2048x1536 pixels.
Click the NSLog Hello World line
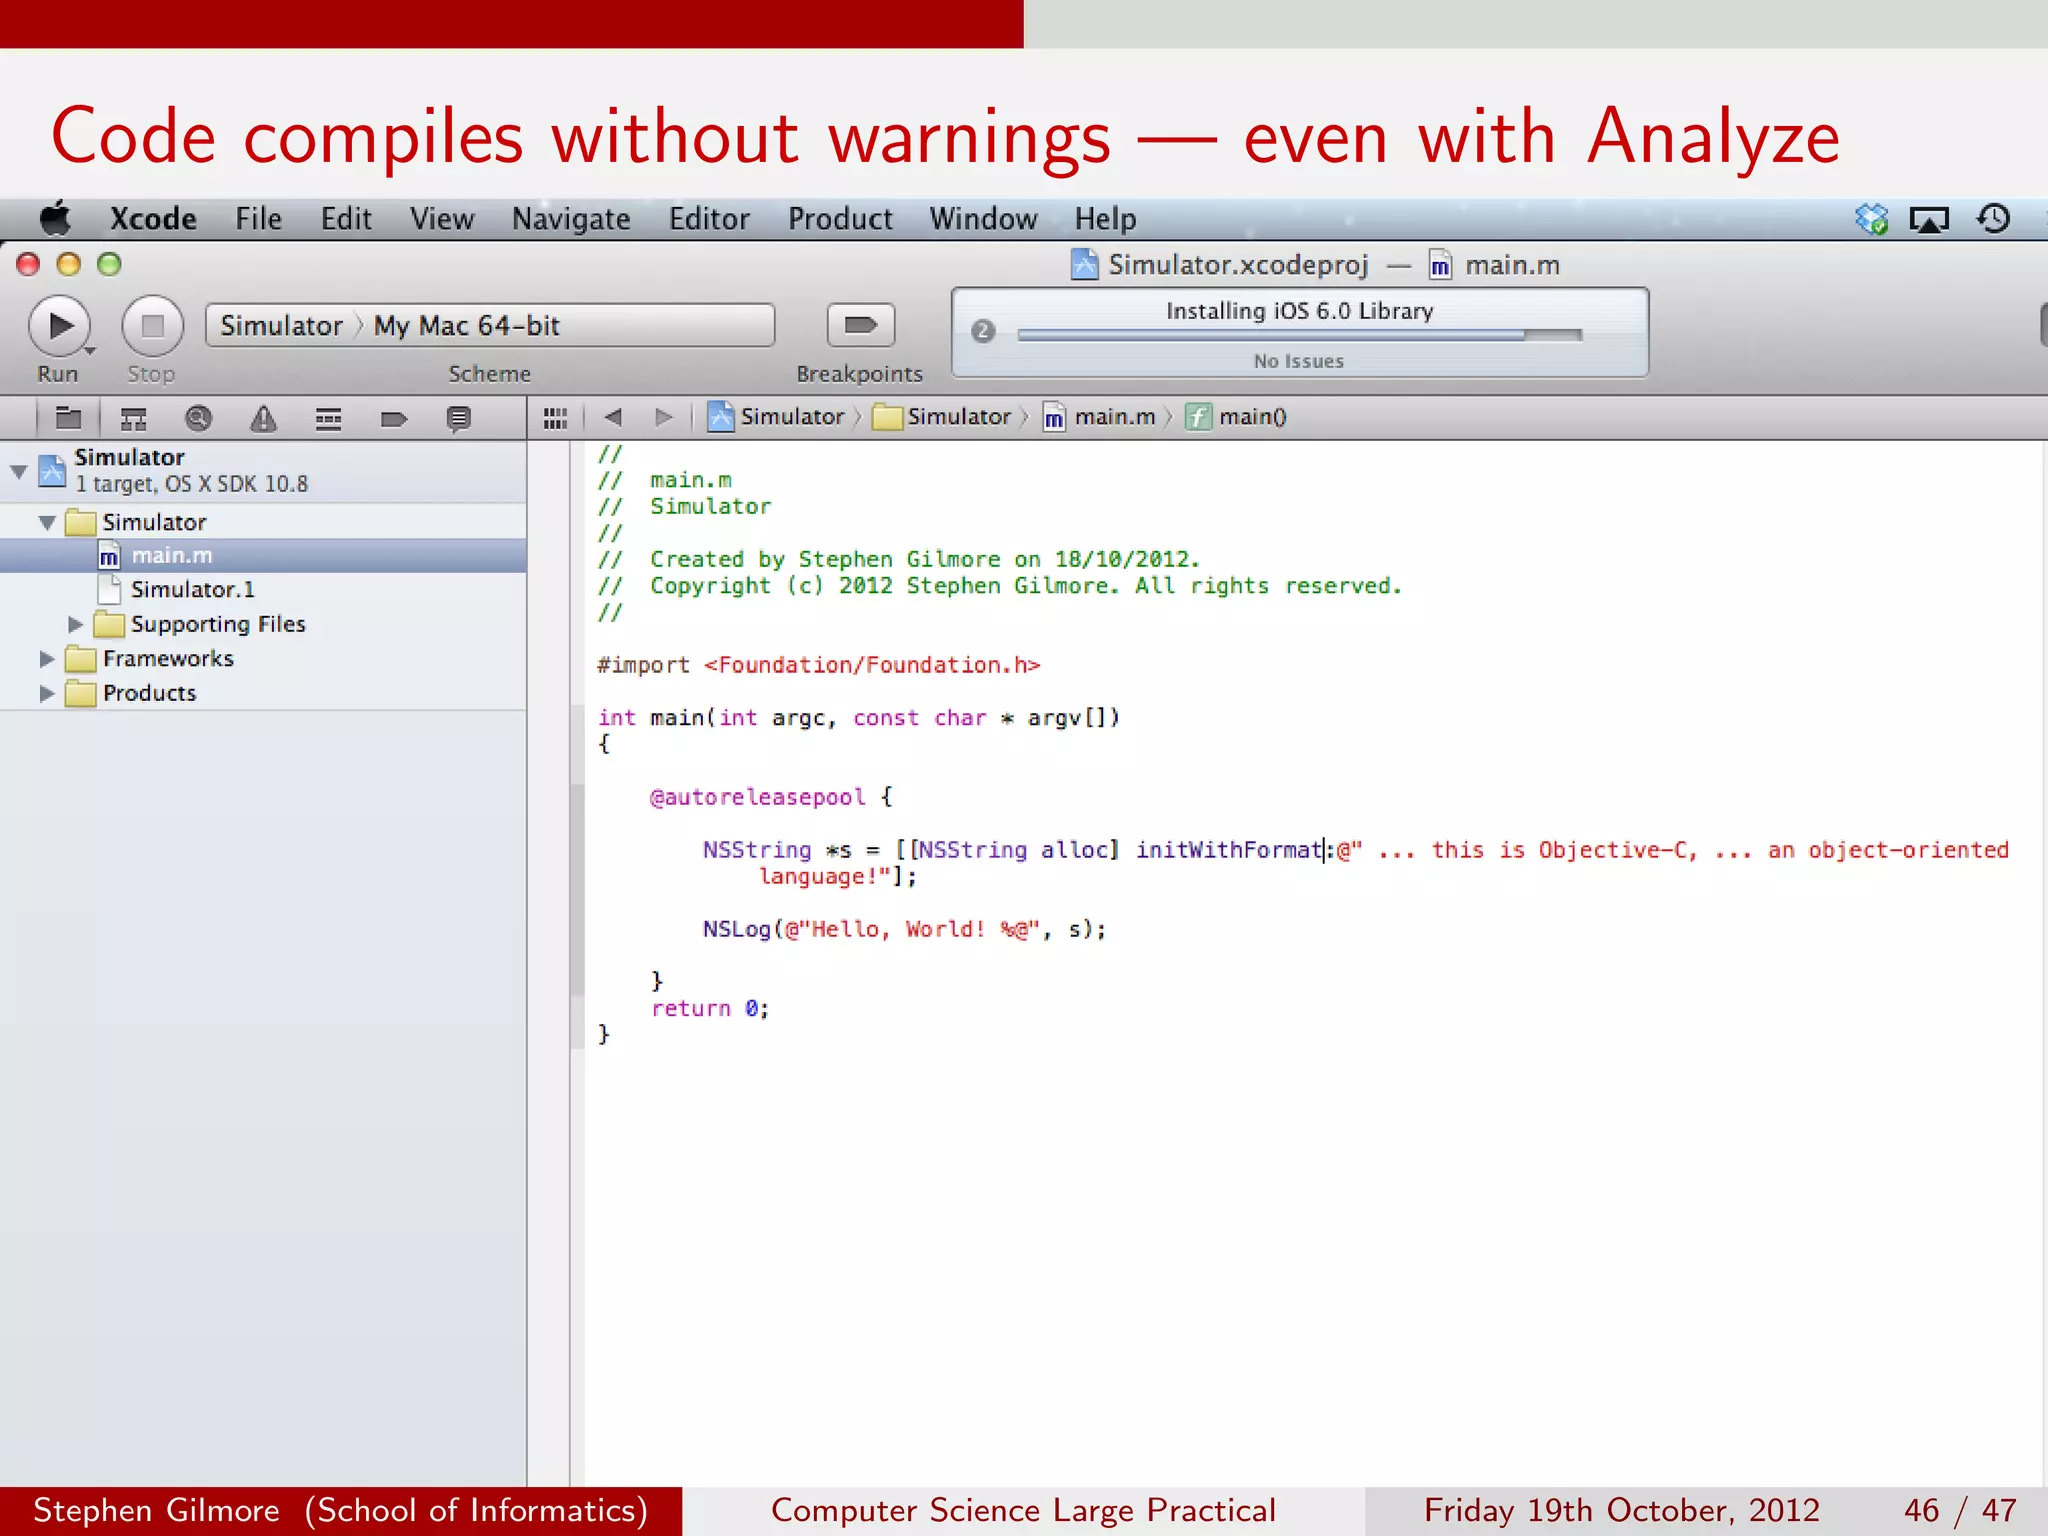[x=904, y=929]
